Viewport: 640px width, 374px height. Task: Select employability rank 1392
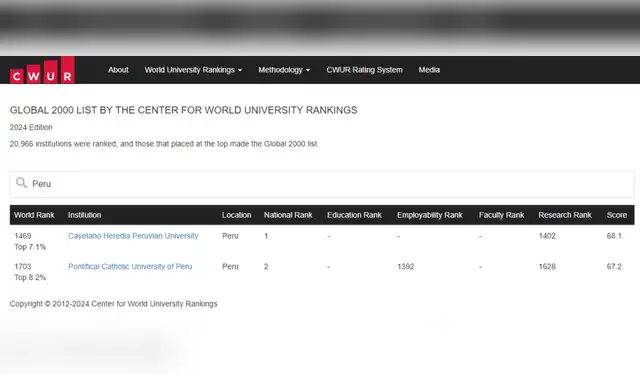coord(406,266)
